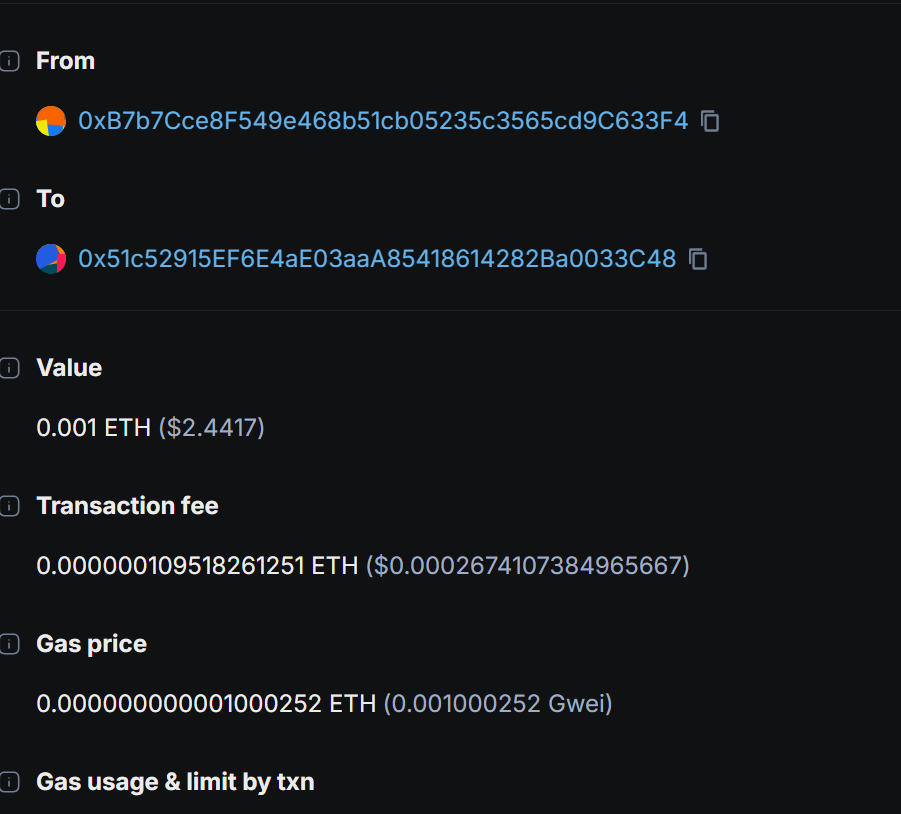901x814 pixels.
Task: Click the info icon beside To
Action: pyautogui.click(x=10, y=199)
